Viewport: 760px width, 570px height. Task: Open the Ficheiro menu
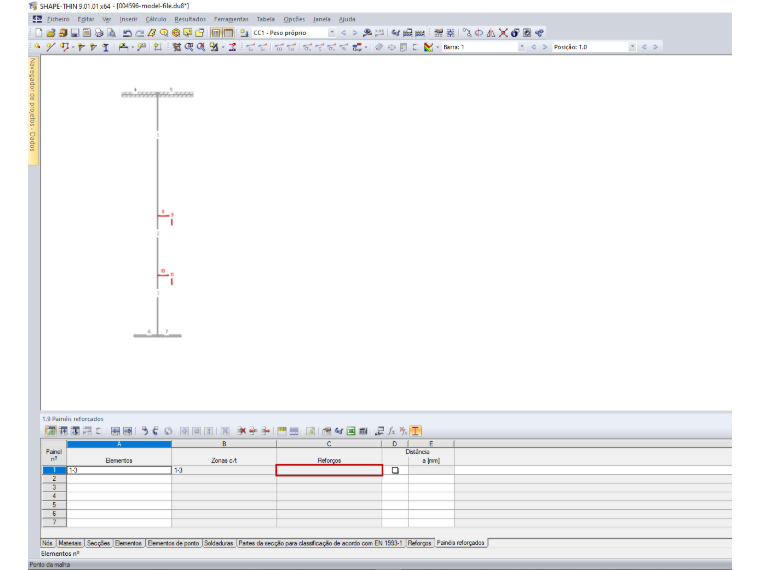tap(58, 19)
